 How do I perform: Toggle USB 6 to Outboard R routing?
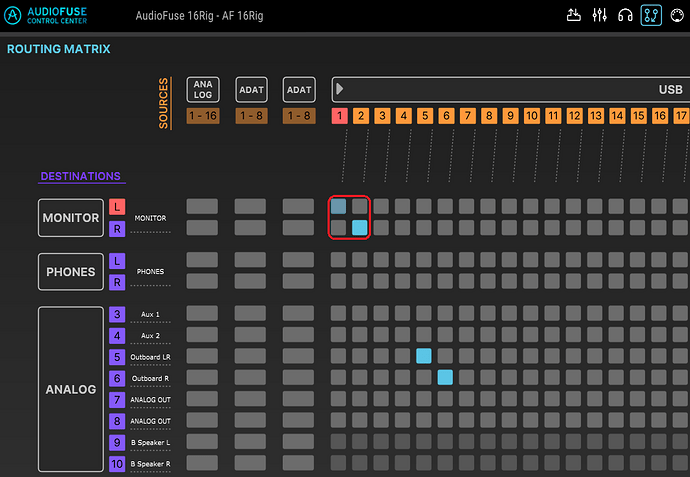(x=445, y=377)
